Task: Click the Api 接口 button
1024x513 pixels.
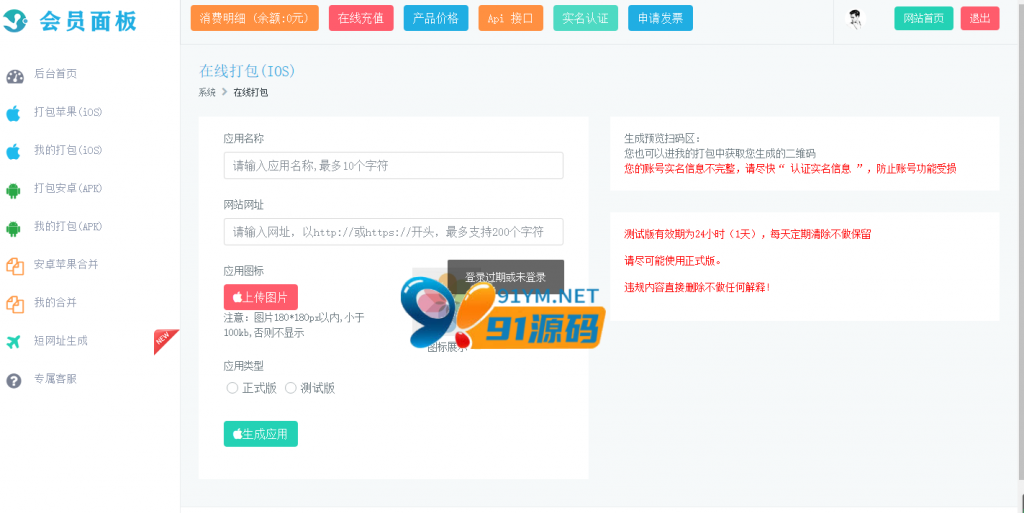Action: point(511,18)
